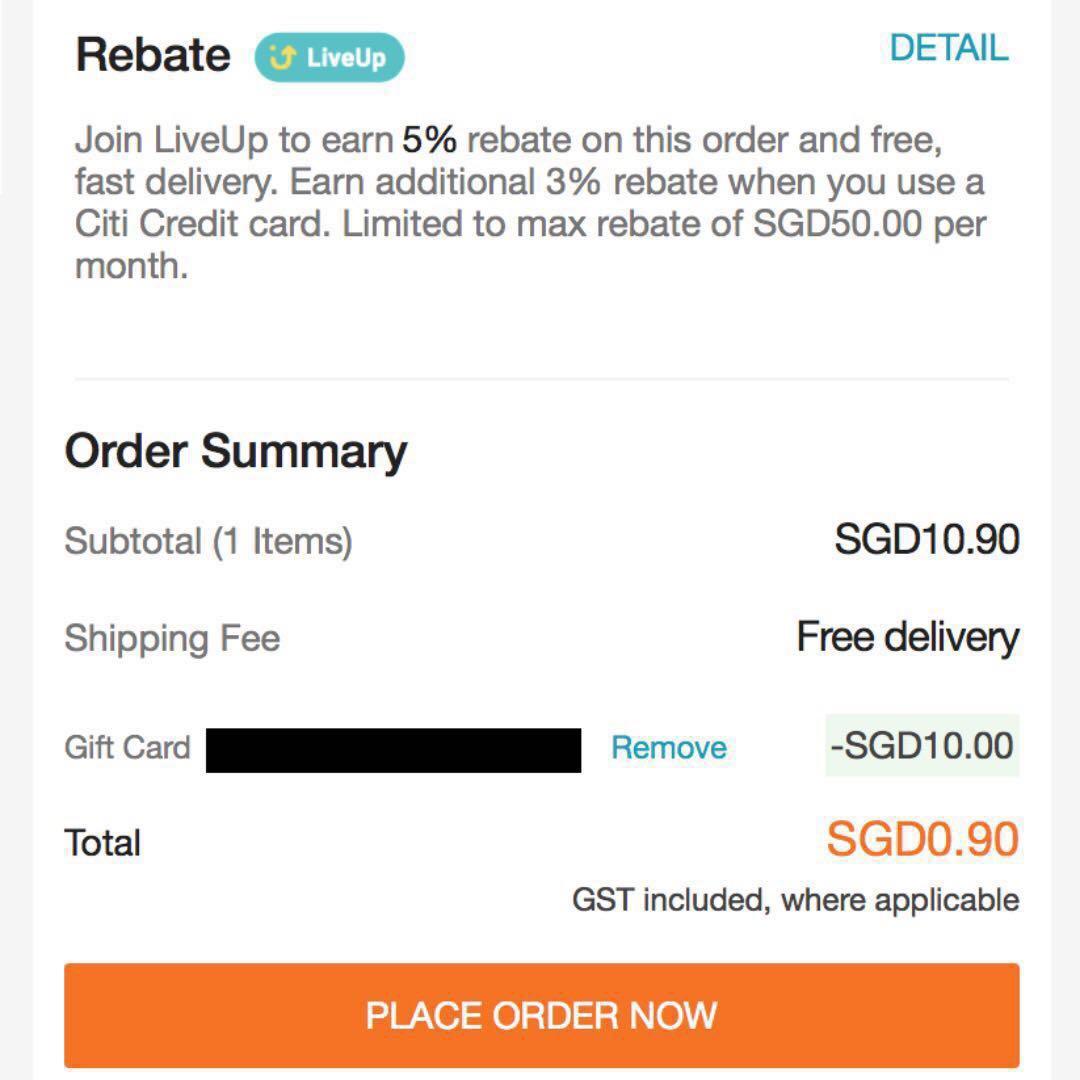Click the Free delivery shipping fee value
Screen dimensions: 1080x1080
tap(907, 636)
